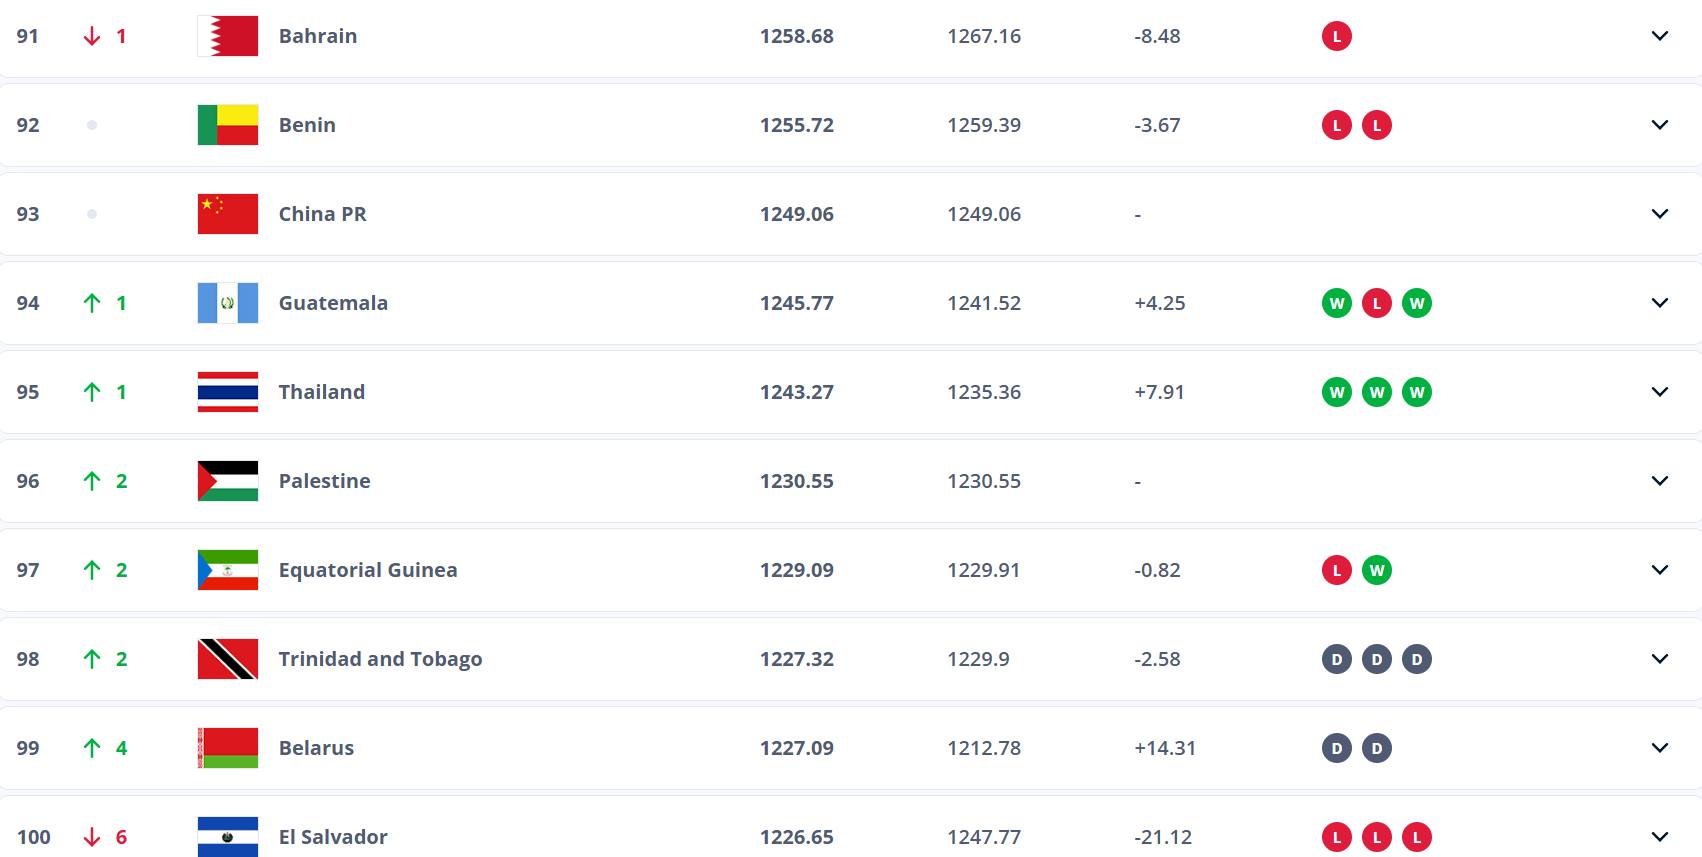Click the El Salvador team name
1702x857 pixels.
333,837
